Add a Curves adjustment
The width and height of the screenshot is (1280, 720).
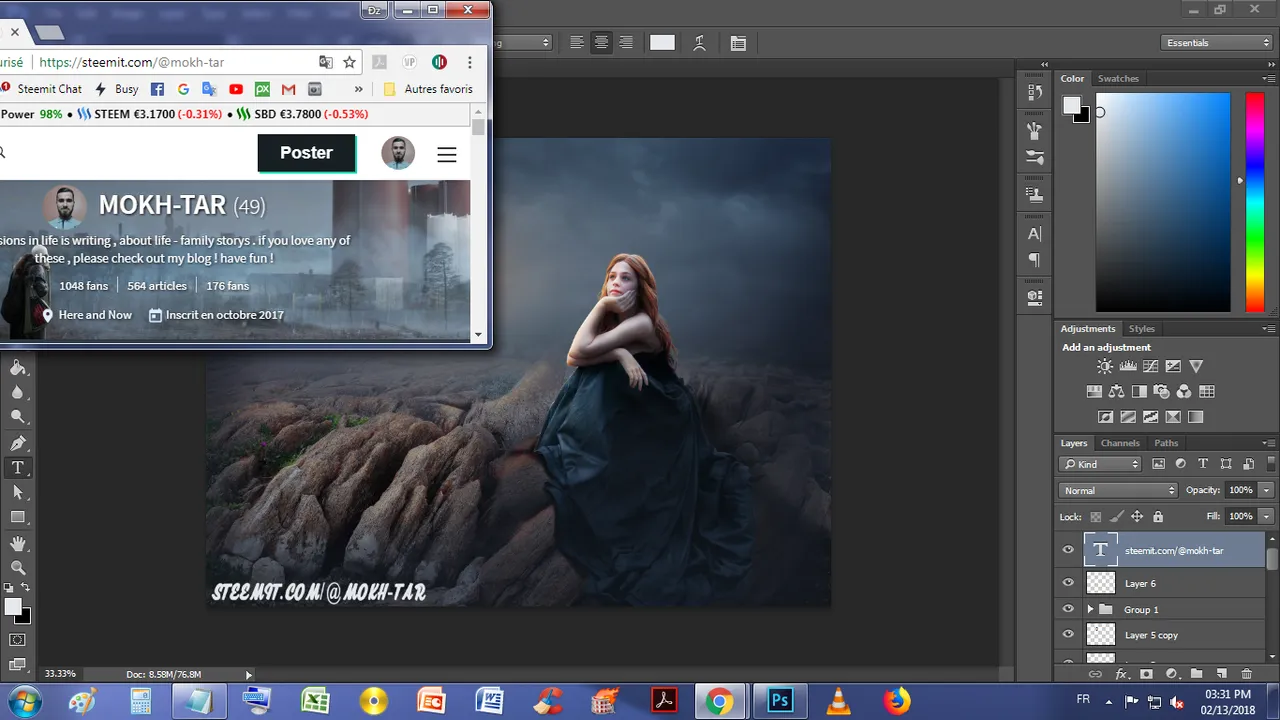1151,367
